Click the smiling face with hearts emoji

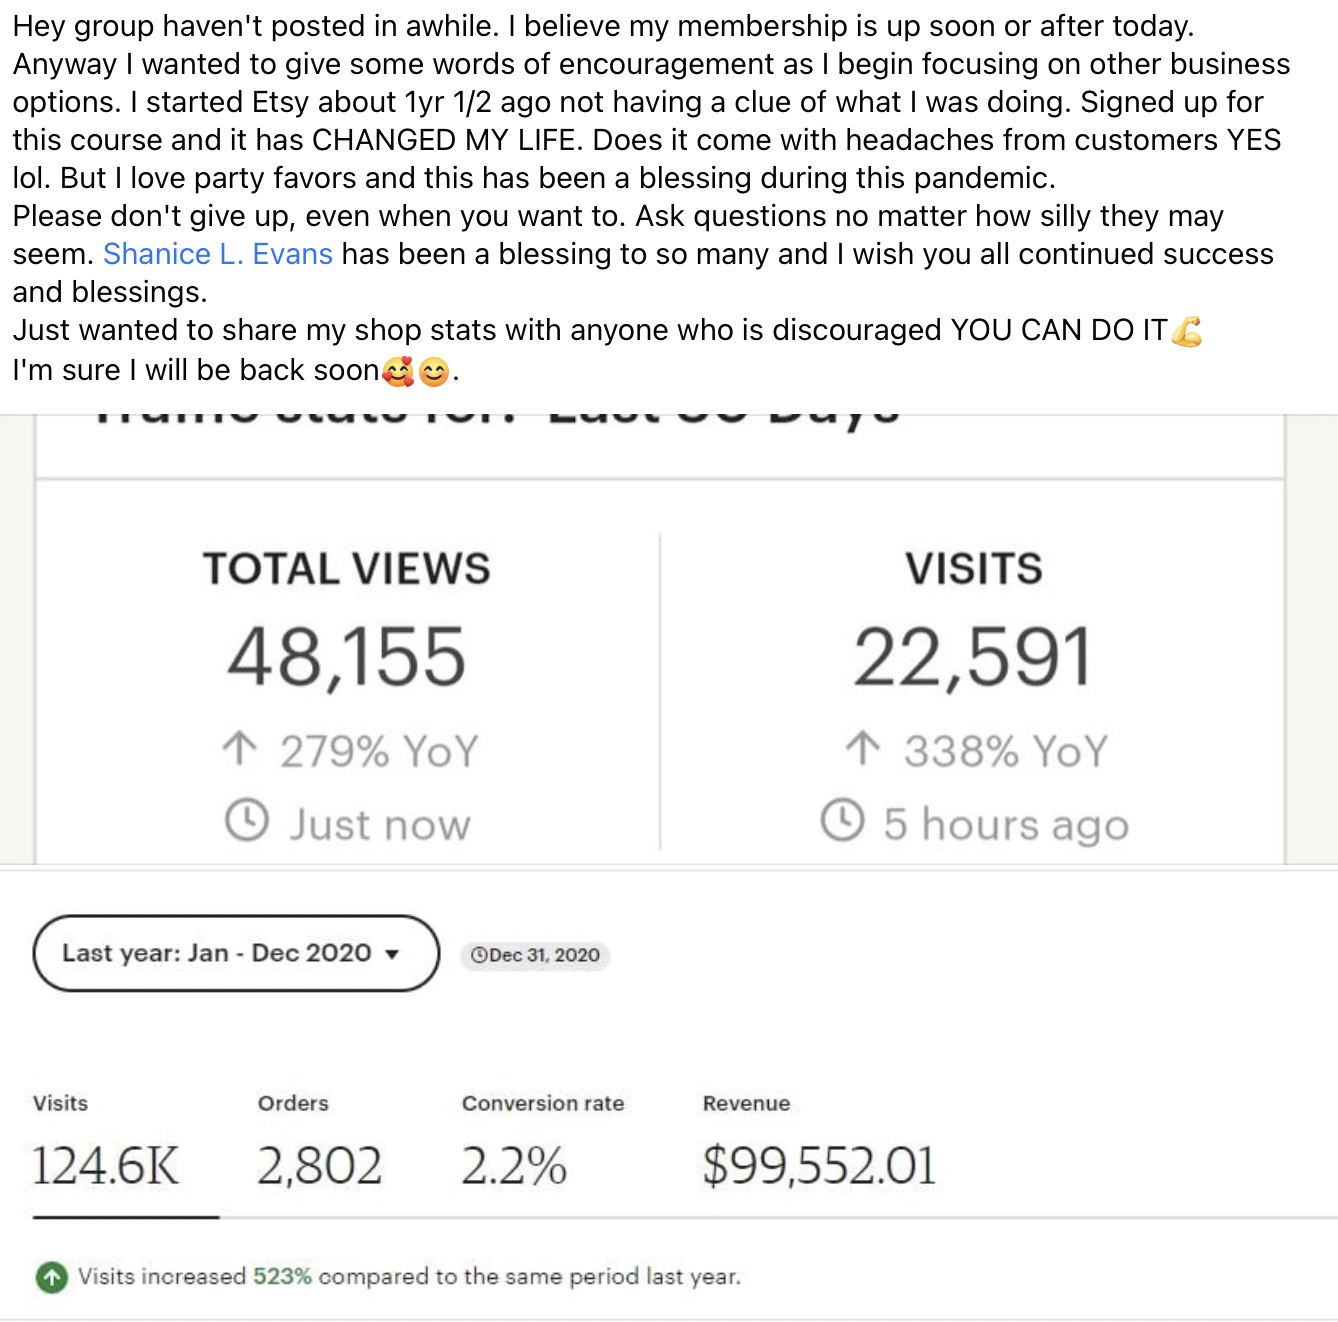398,372
